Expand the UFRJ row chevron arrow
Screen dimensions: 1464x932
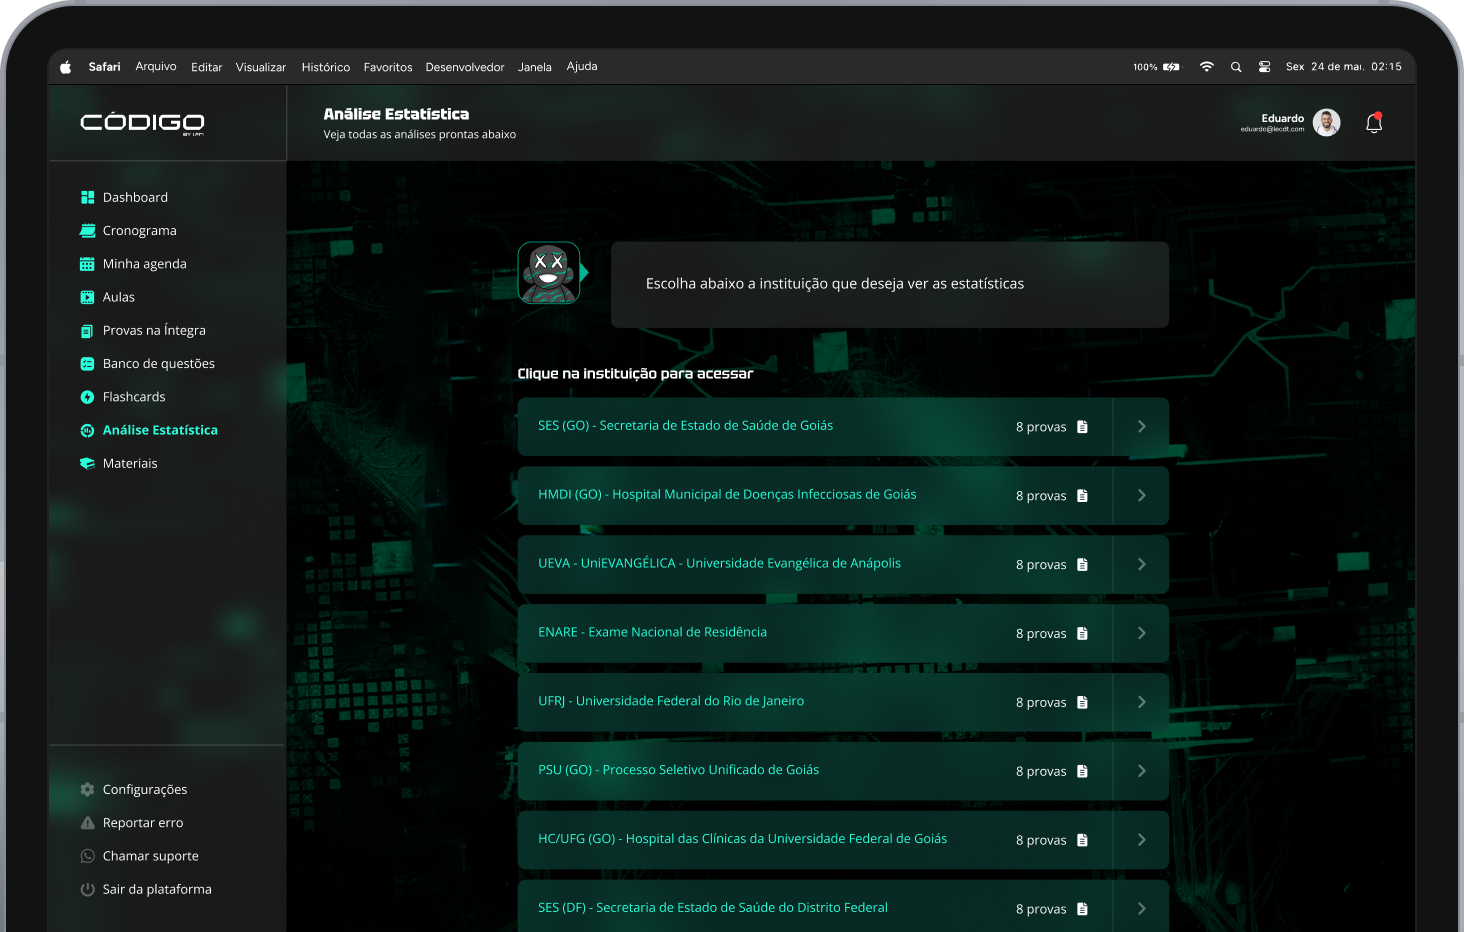click(1141, 702)
